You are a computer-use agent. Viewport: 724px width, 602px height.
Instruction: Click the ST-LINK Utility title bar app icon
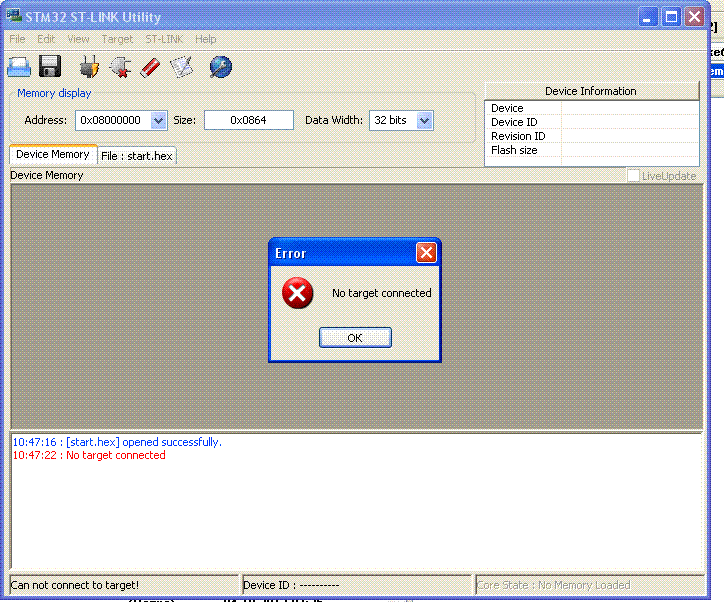[14, 16]
